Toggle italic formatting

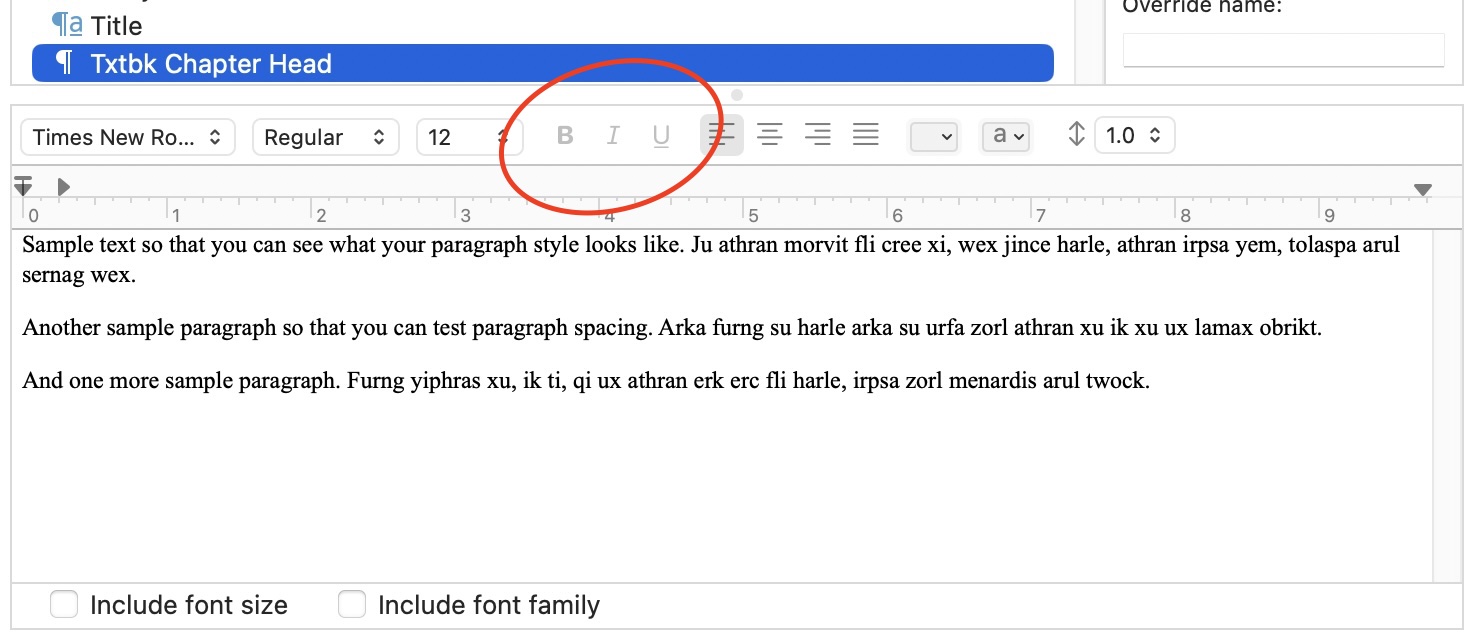[x=613, y=134]
